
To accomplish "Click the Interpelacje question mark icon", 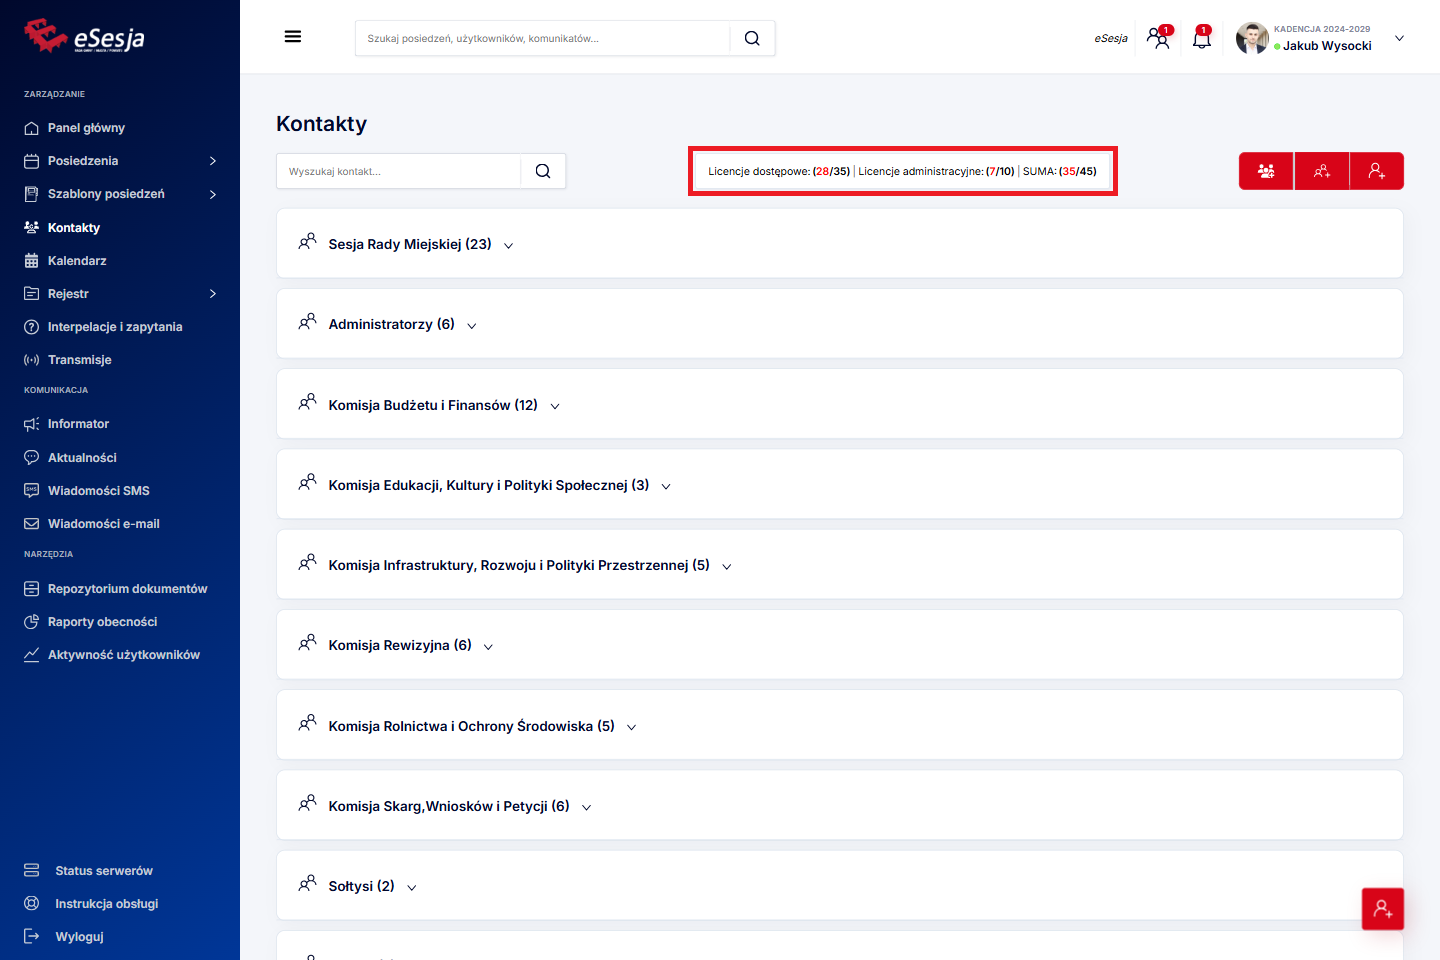I will tap(31, 327).
